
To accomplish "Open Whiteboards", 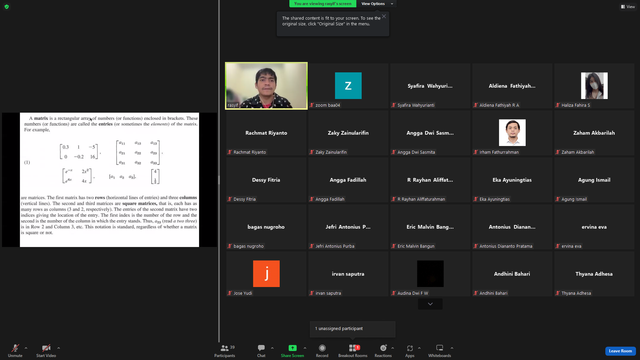I will tap(440, 350).
